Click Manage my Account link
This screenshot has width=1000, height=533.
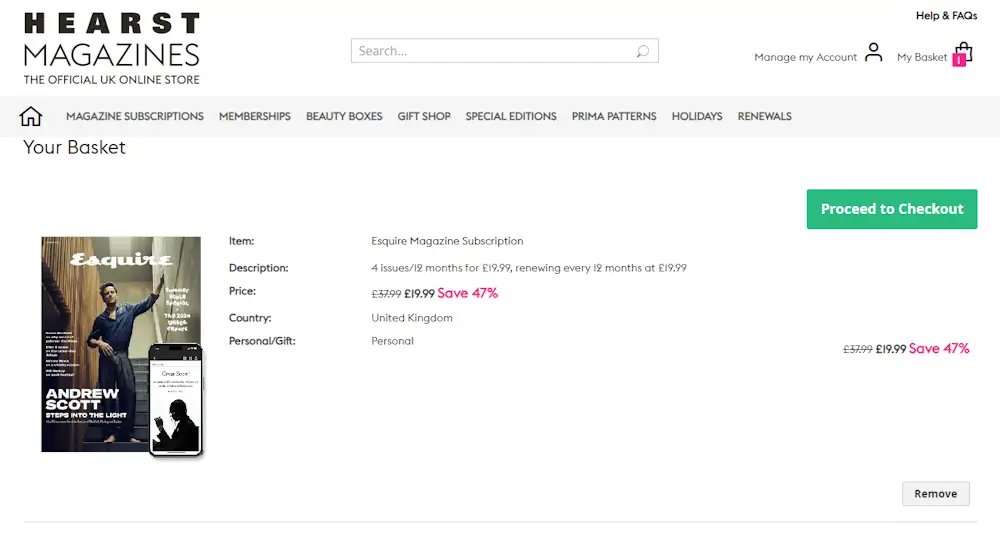(805, 57)
